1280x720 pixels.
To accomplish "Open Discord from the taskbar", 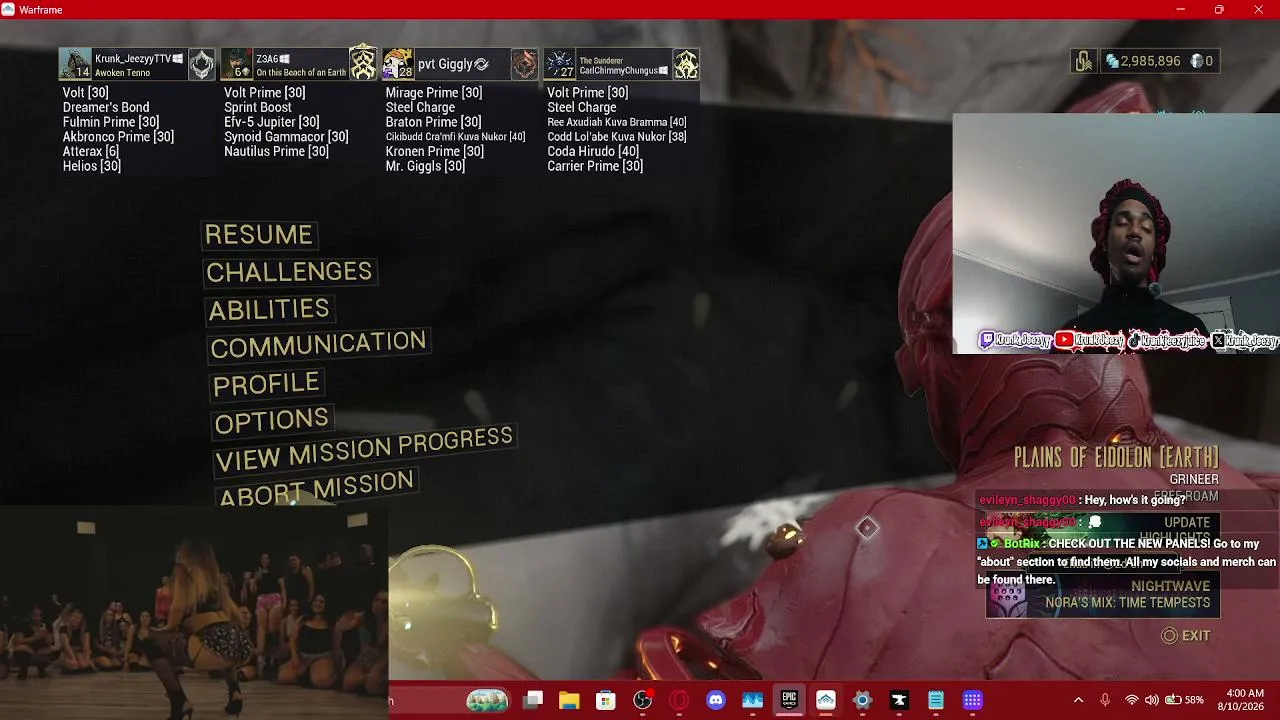I will [716, 700].
